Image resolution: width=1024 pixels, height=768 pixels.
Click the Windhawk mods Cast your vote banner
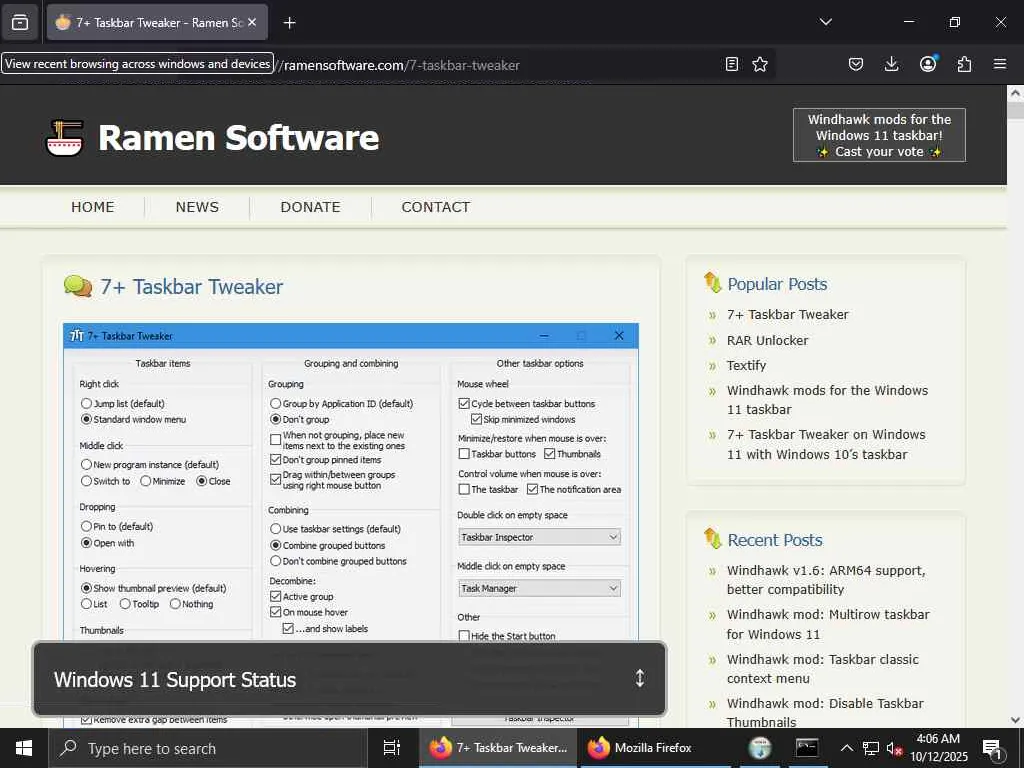tap(879, 135)
